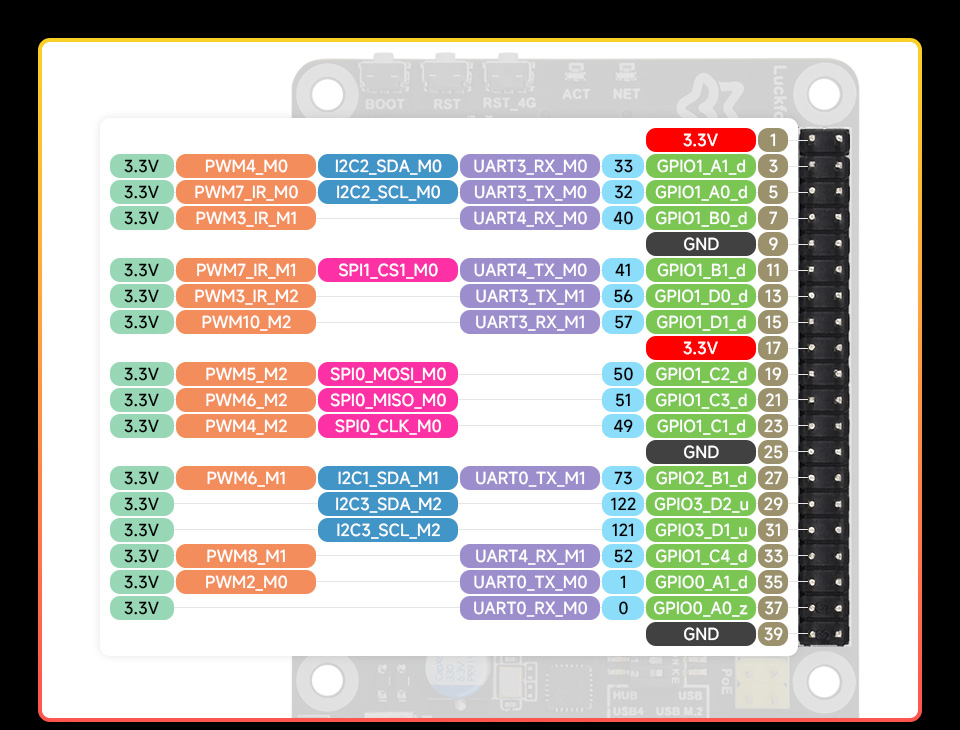Select the PoE label on the board
Image resolution: width=960 pixels, height=730 pixels.
725,681
